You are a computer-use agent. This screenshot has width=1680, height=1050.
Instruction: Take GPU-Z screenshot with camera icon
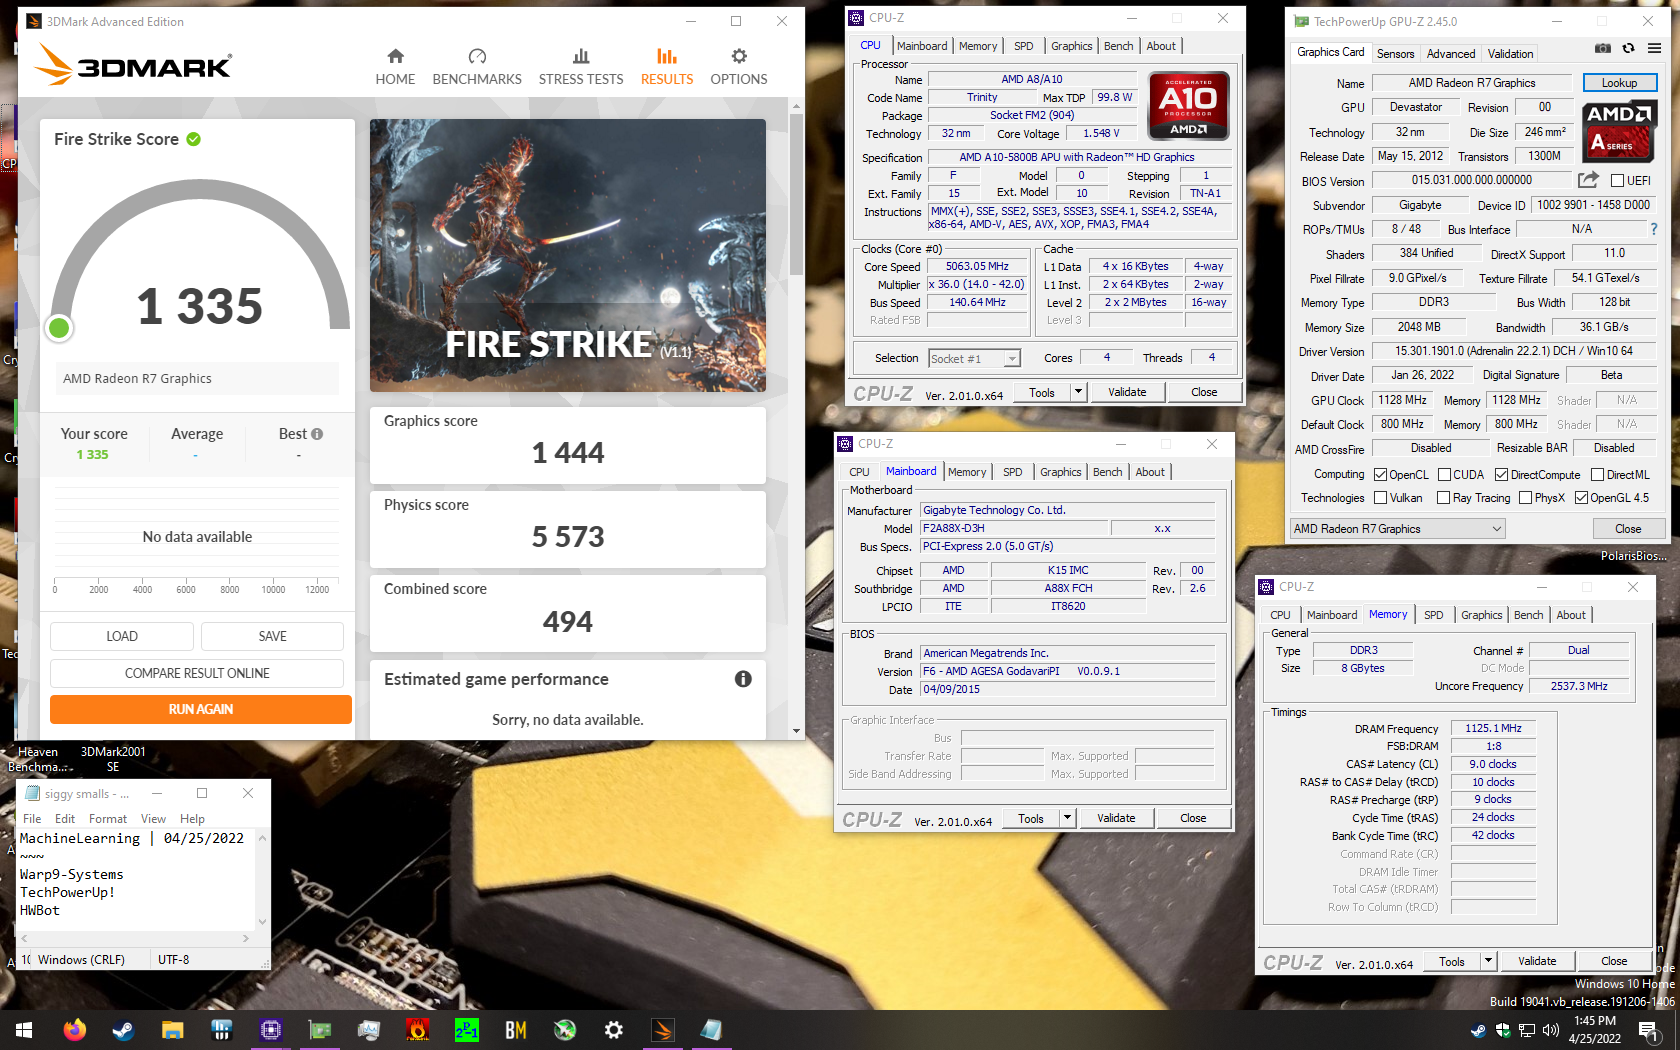point(1603,48)
